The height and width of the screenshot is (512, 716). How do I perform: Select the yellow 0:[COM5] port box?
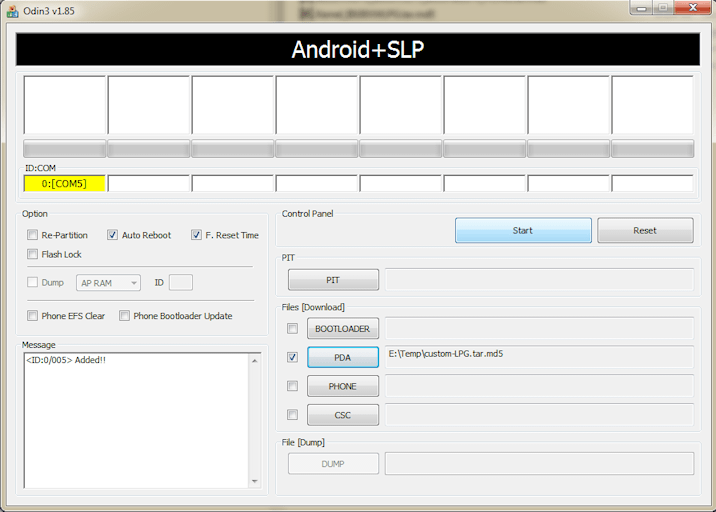tap(64, 184)
